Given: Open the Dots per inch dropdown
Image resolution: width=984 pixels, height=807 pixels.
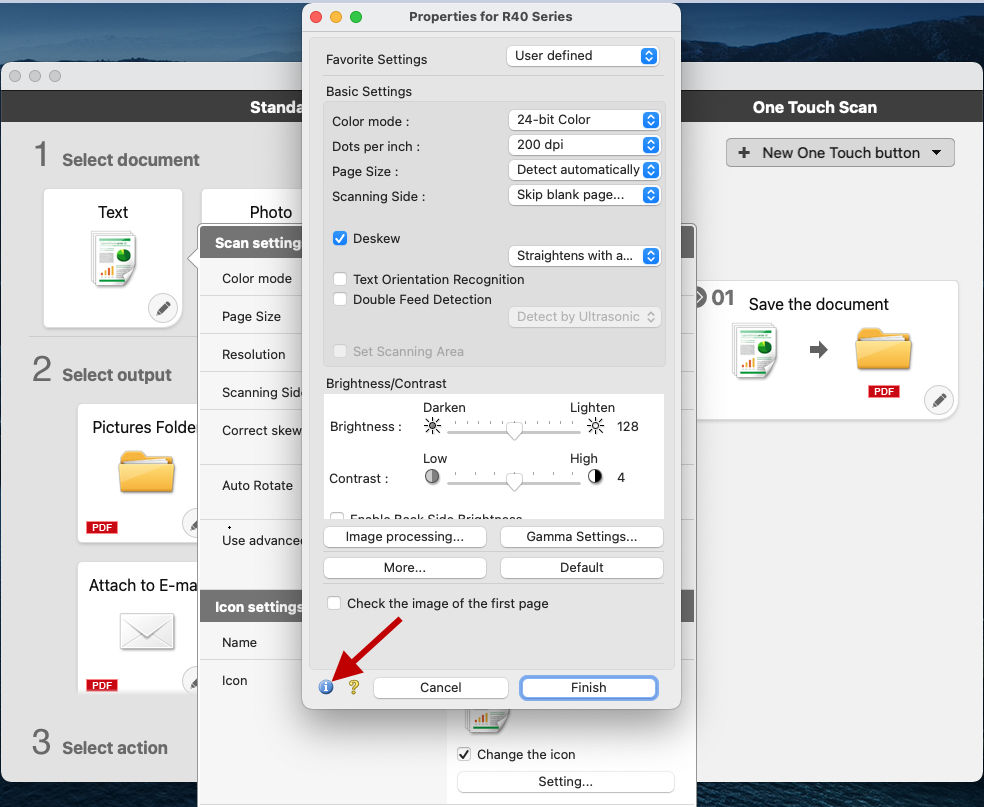Looking at the screenshot, I should [585, 145].
